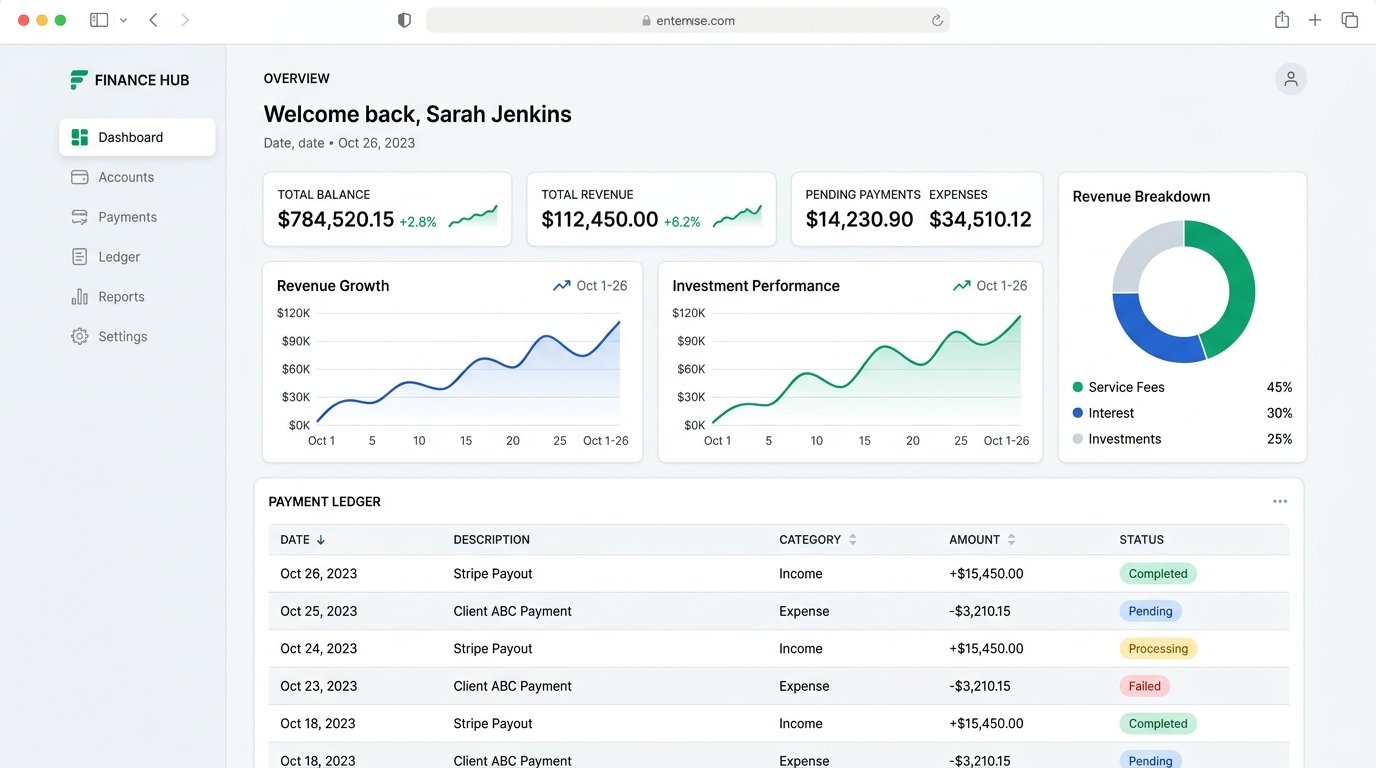Expand the sidebar dropdown chevron in toolbar
The height and width of the screenshot is (768, 1376).
(123, 20)
